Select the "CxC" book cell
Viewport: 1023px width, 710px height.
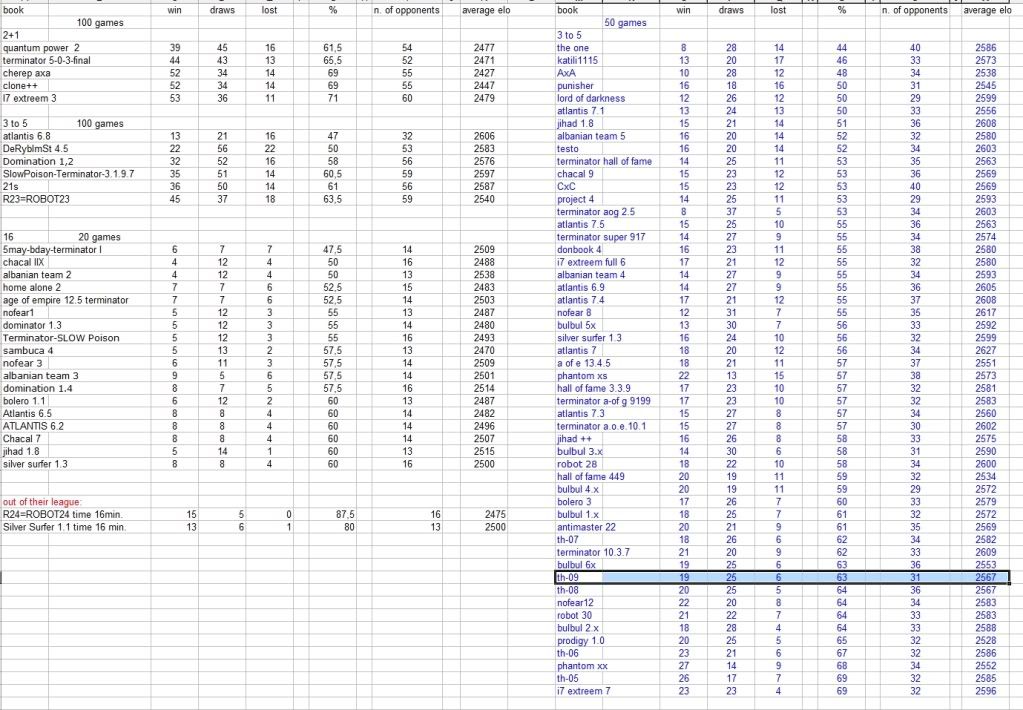(566, 187)
